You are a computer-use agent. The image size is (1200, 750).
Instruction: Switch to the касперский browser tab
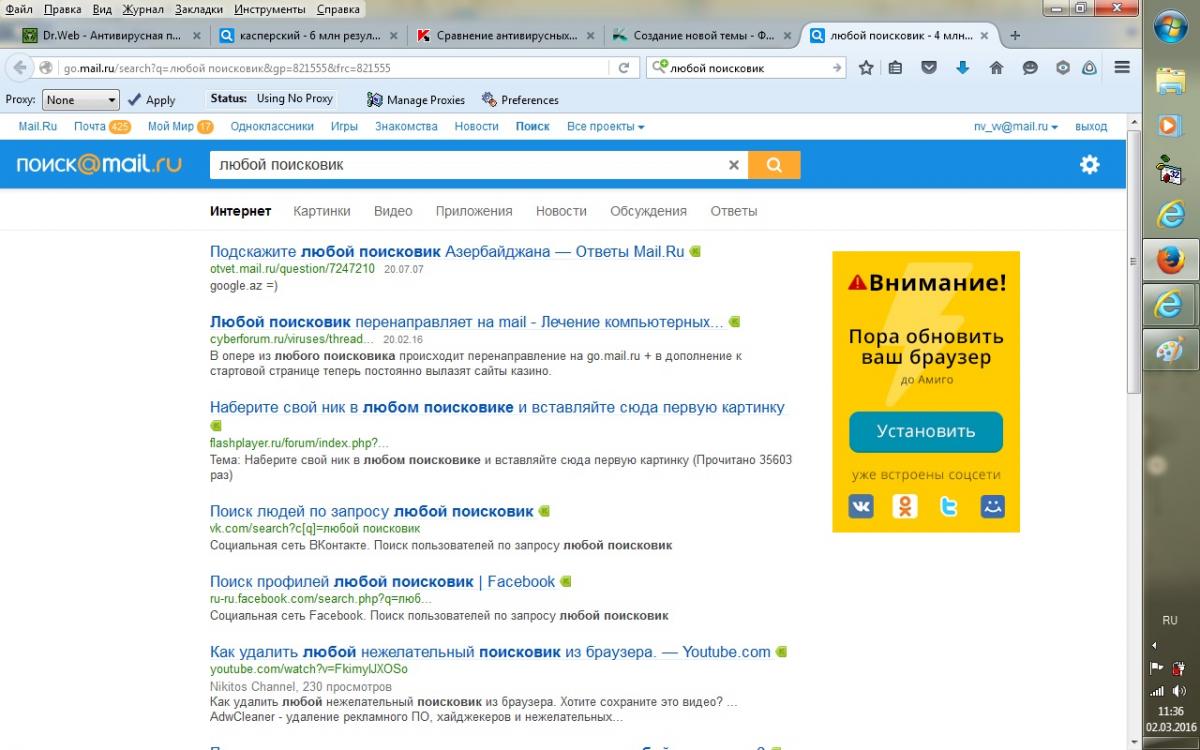click(308, 35)
